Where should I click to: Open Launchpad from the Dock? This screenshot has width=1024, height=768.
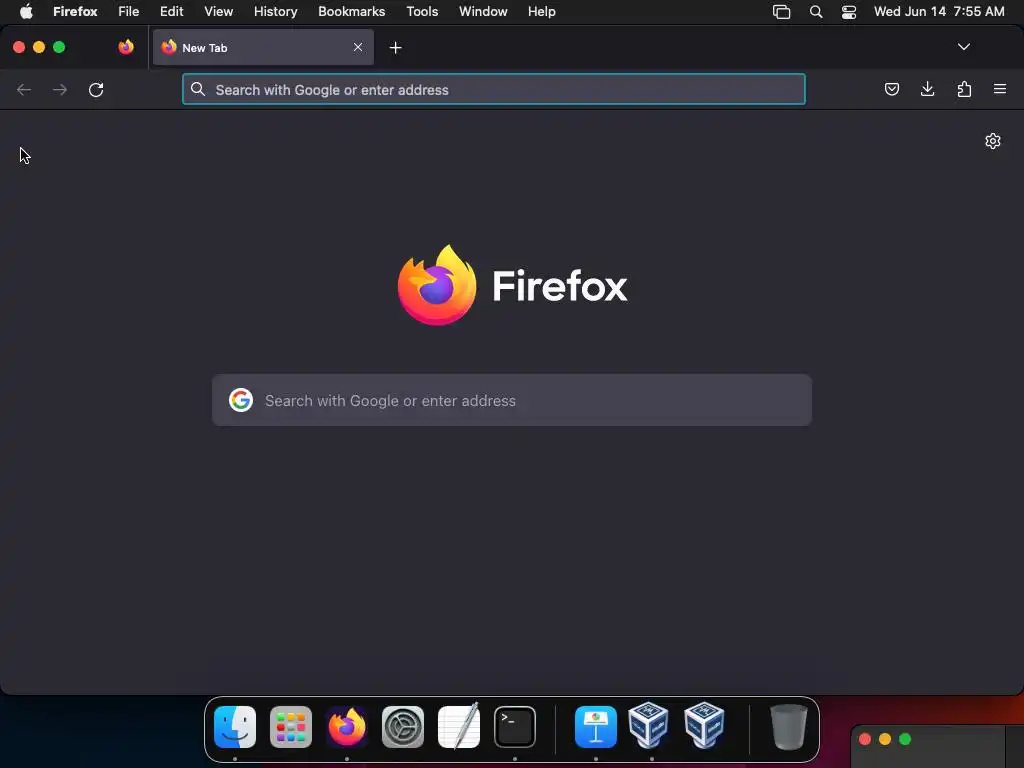[291, 726]
